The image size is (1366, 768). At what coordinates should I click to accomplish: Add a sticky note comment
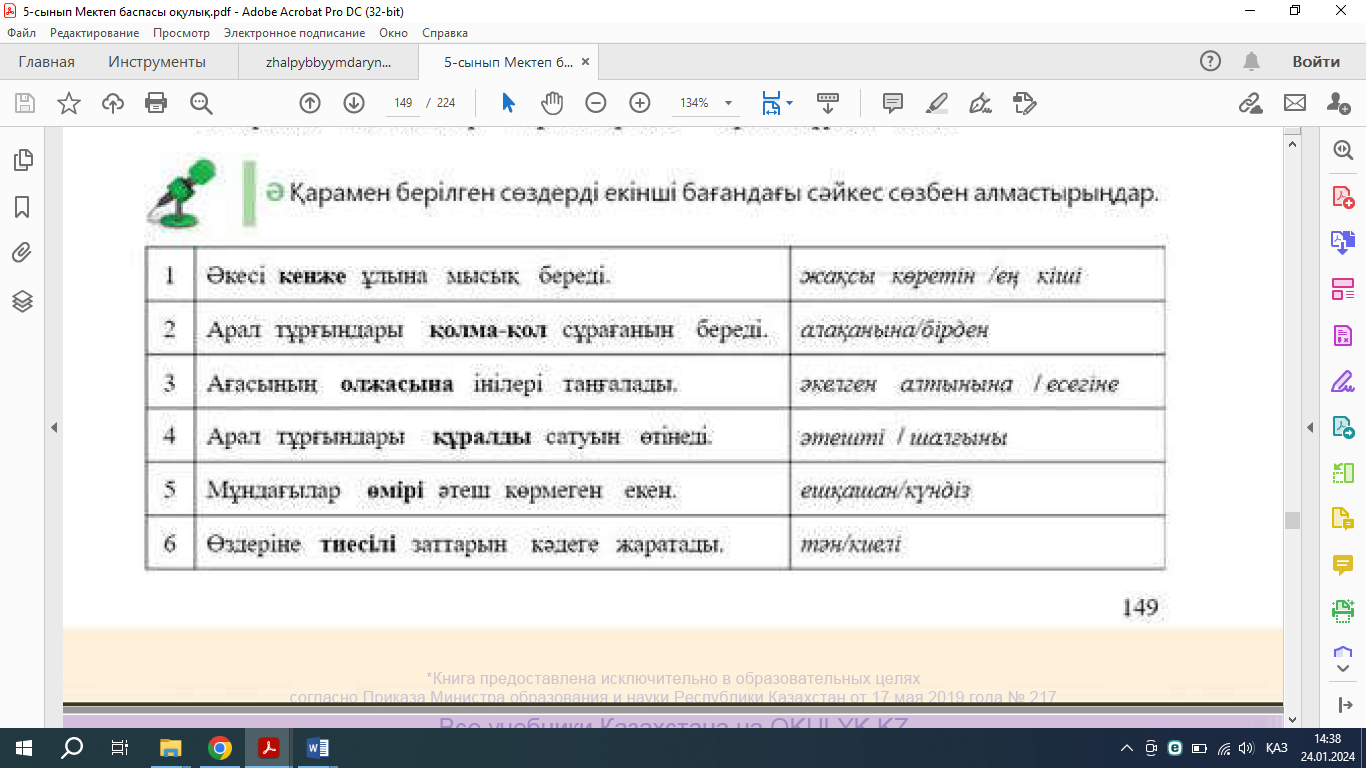[x=892, y=103]
